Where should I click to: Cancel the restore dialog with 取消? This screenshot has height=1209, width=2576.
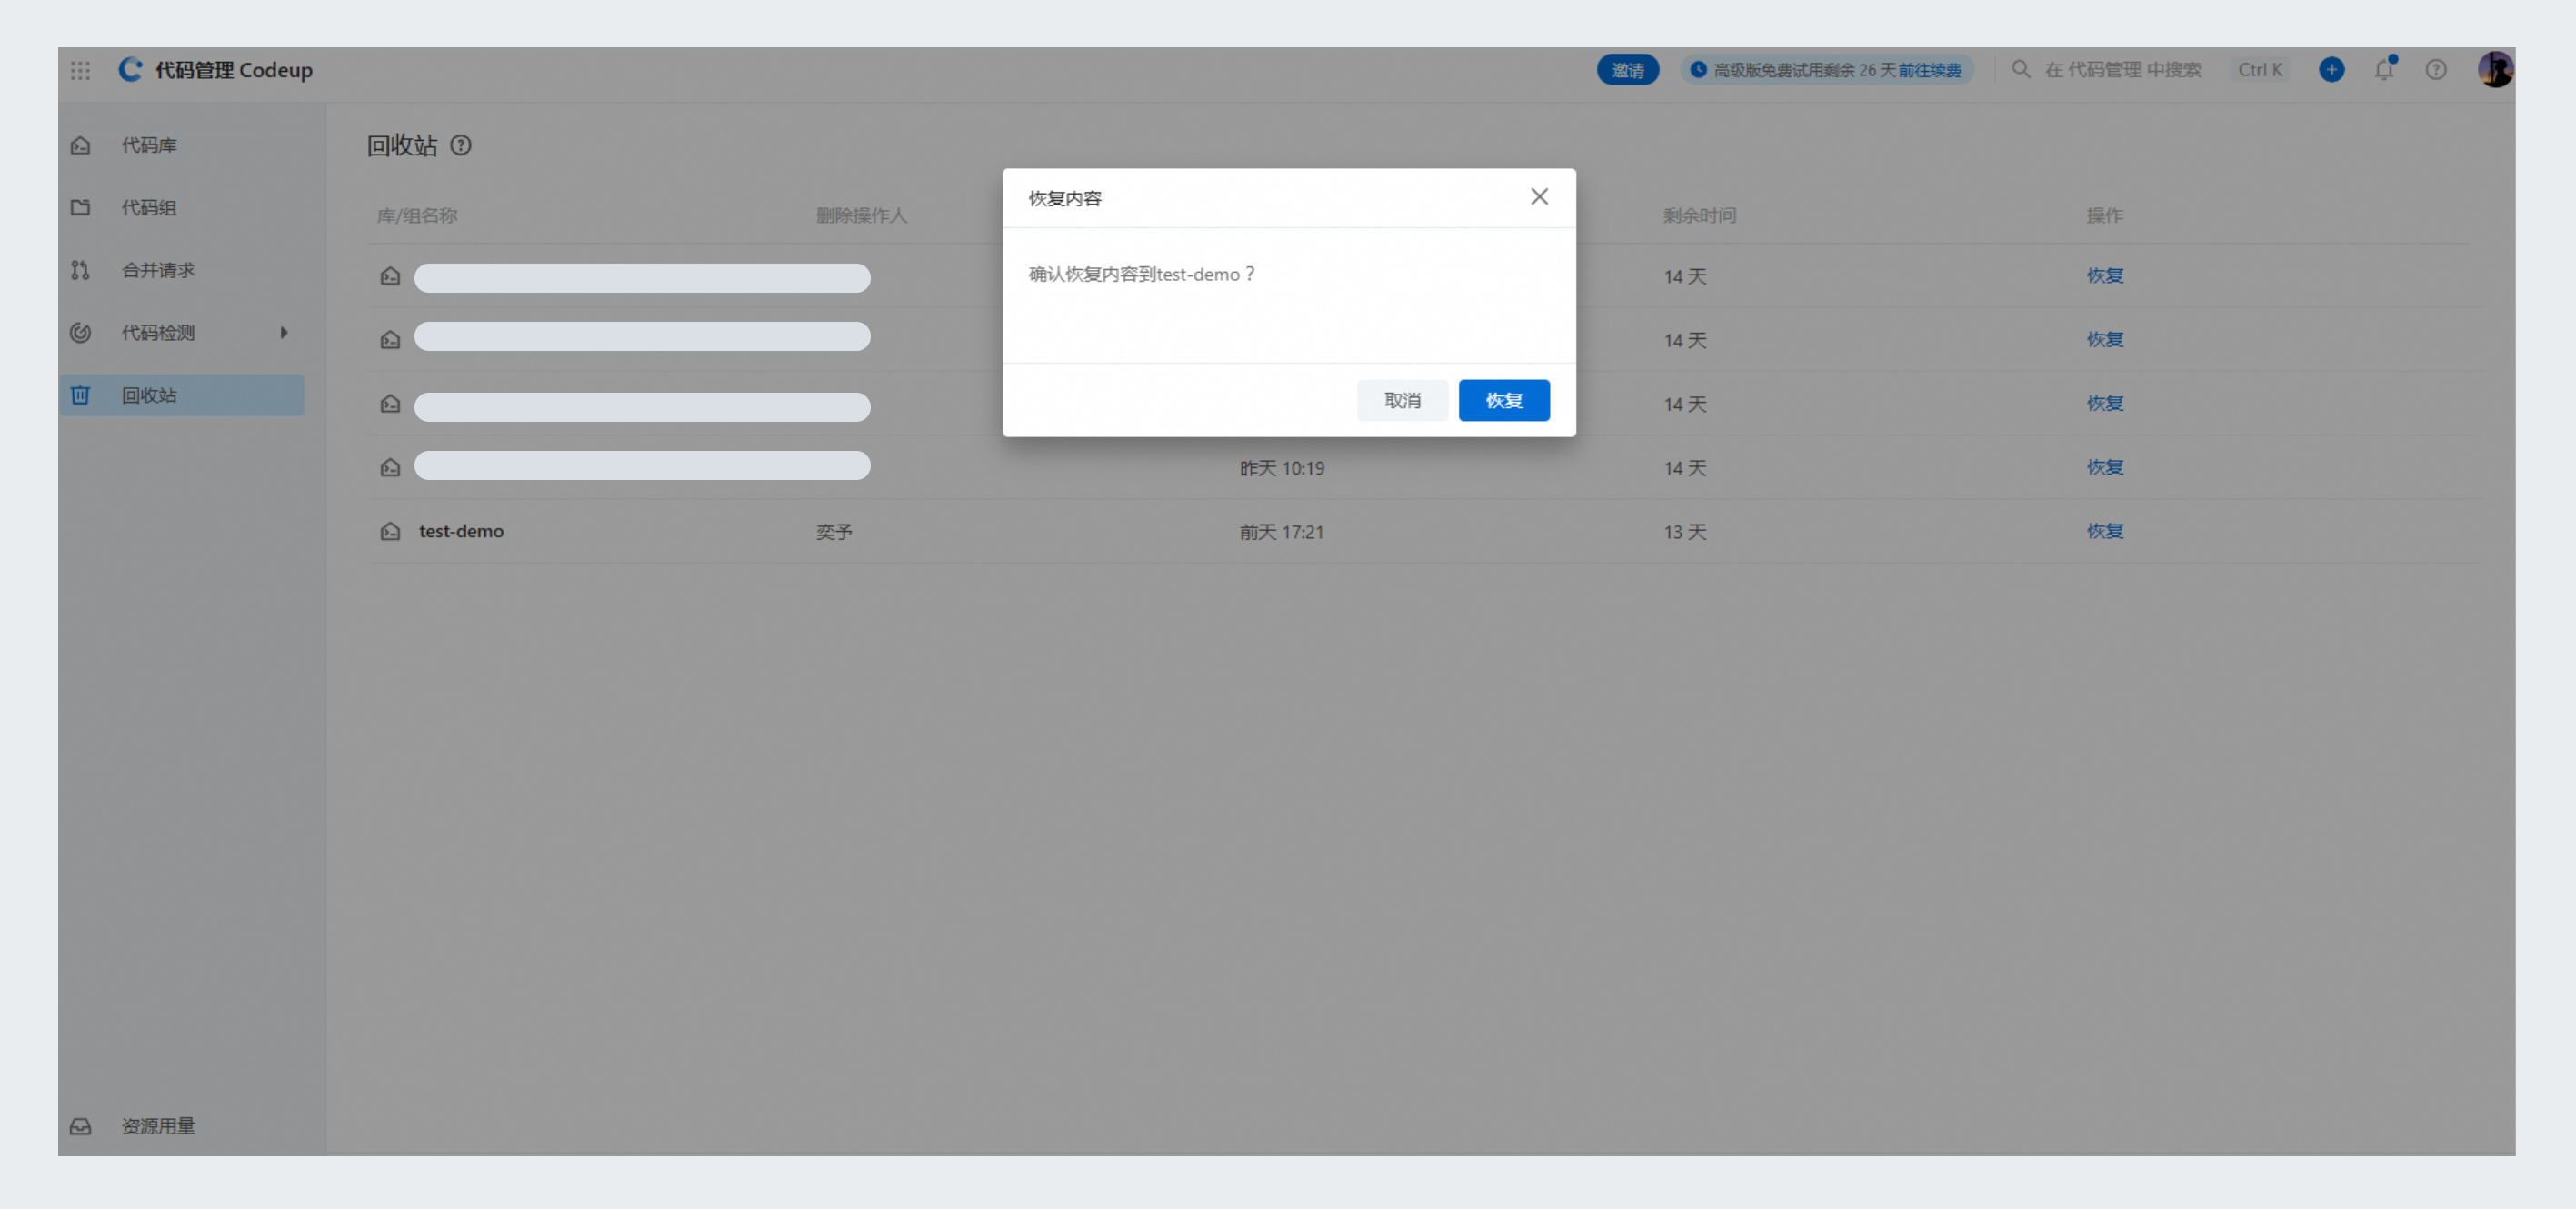pos(1402,400)
